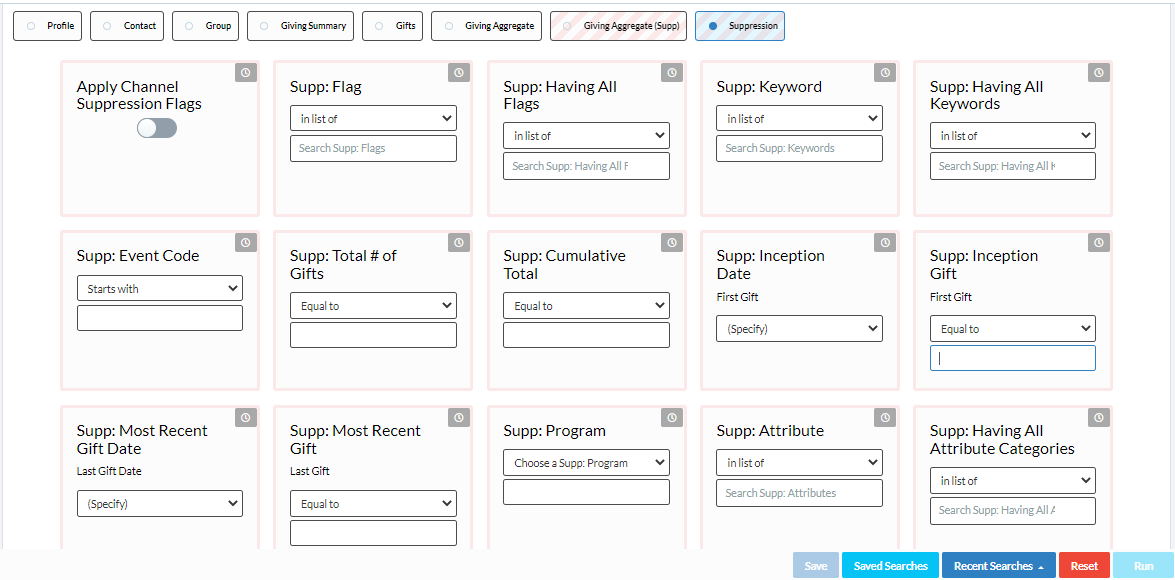Screen dimensions: 1175x580
Task: Open Supp: Most Recent Gift 'Equal to' dropdown
Action: click(x=373, y=504)
